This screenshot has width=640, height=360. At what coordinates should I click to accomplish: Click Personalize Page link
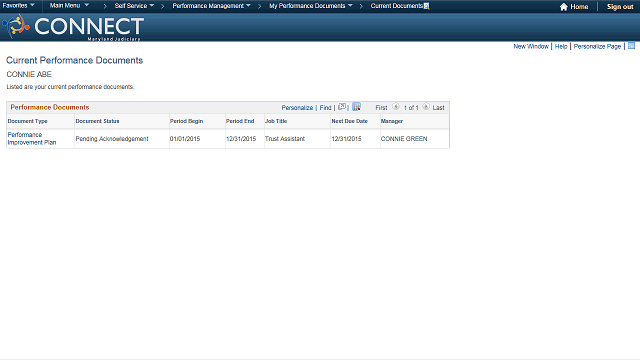pyautogui.click(x=597, y=47)
